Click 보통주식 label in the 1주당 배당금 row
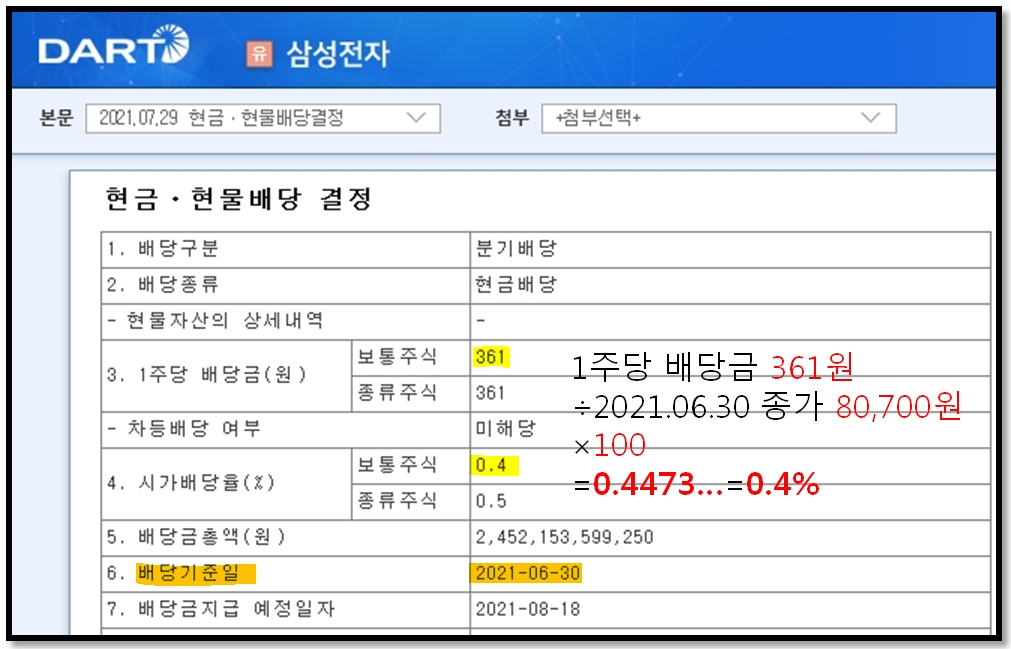The image size is (1011, 649). point(397,357)
